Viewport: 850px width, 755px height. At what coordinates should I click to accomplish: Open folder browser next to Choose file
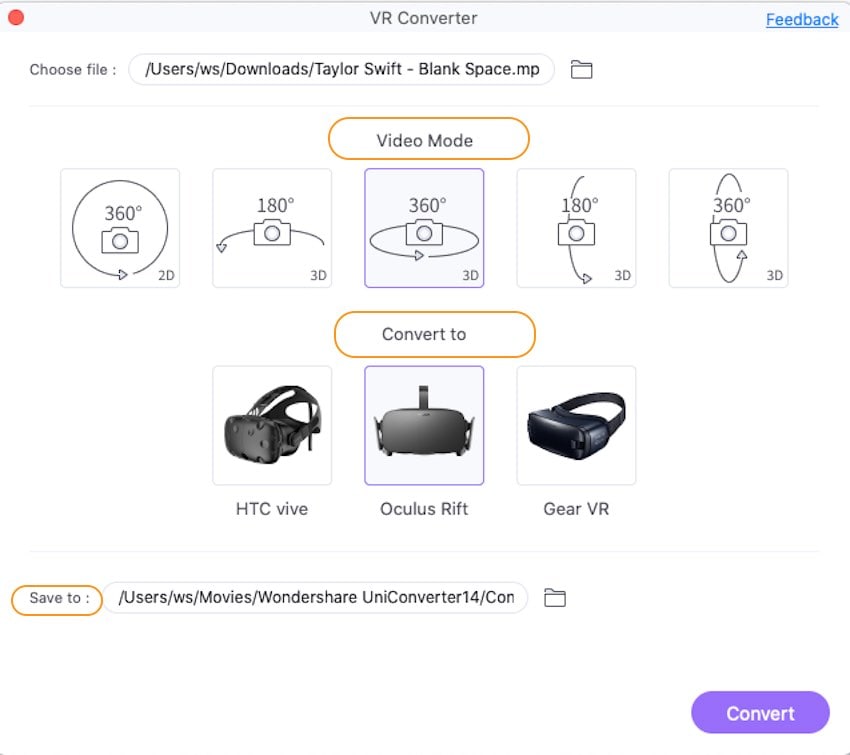tap(581, 69)
